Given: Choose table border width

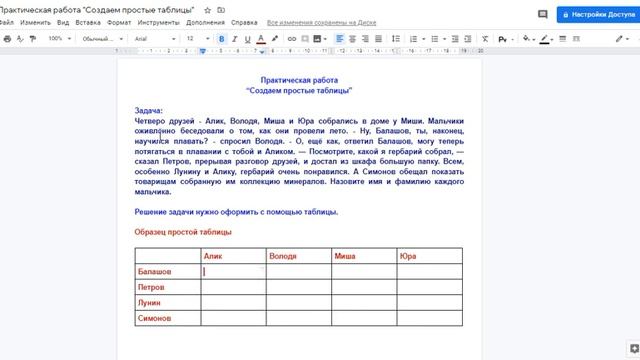Looking at the screenshot, I should point(563,39).
